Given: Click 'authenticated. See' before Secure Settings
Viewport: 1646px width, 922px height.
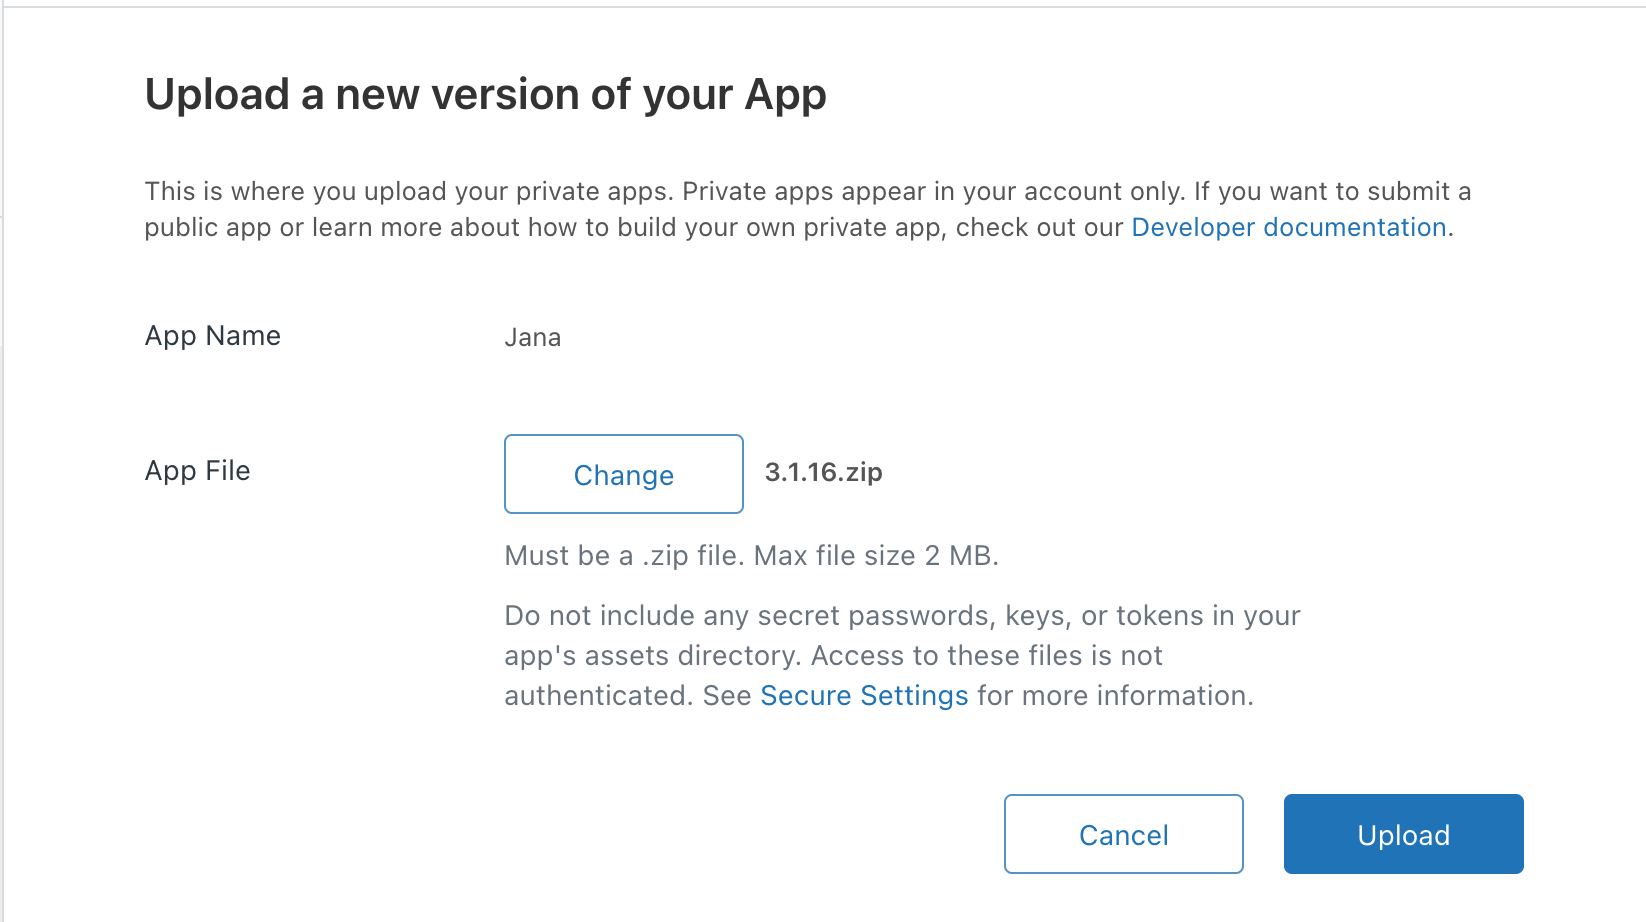Looking at the screenshot, I should tap(628, 695).
